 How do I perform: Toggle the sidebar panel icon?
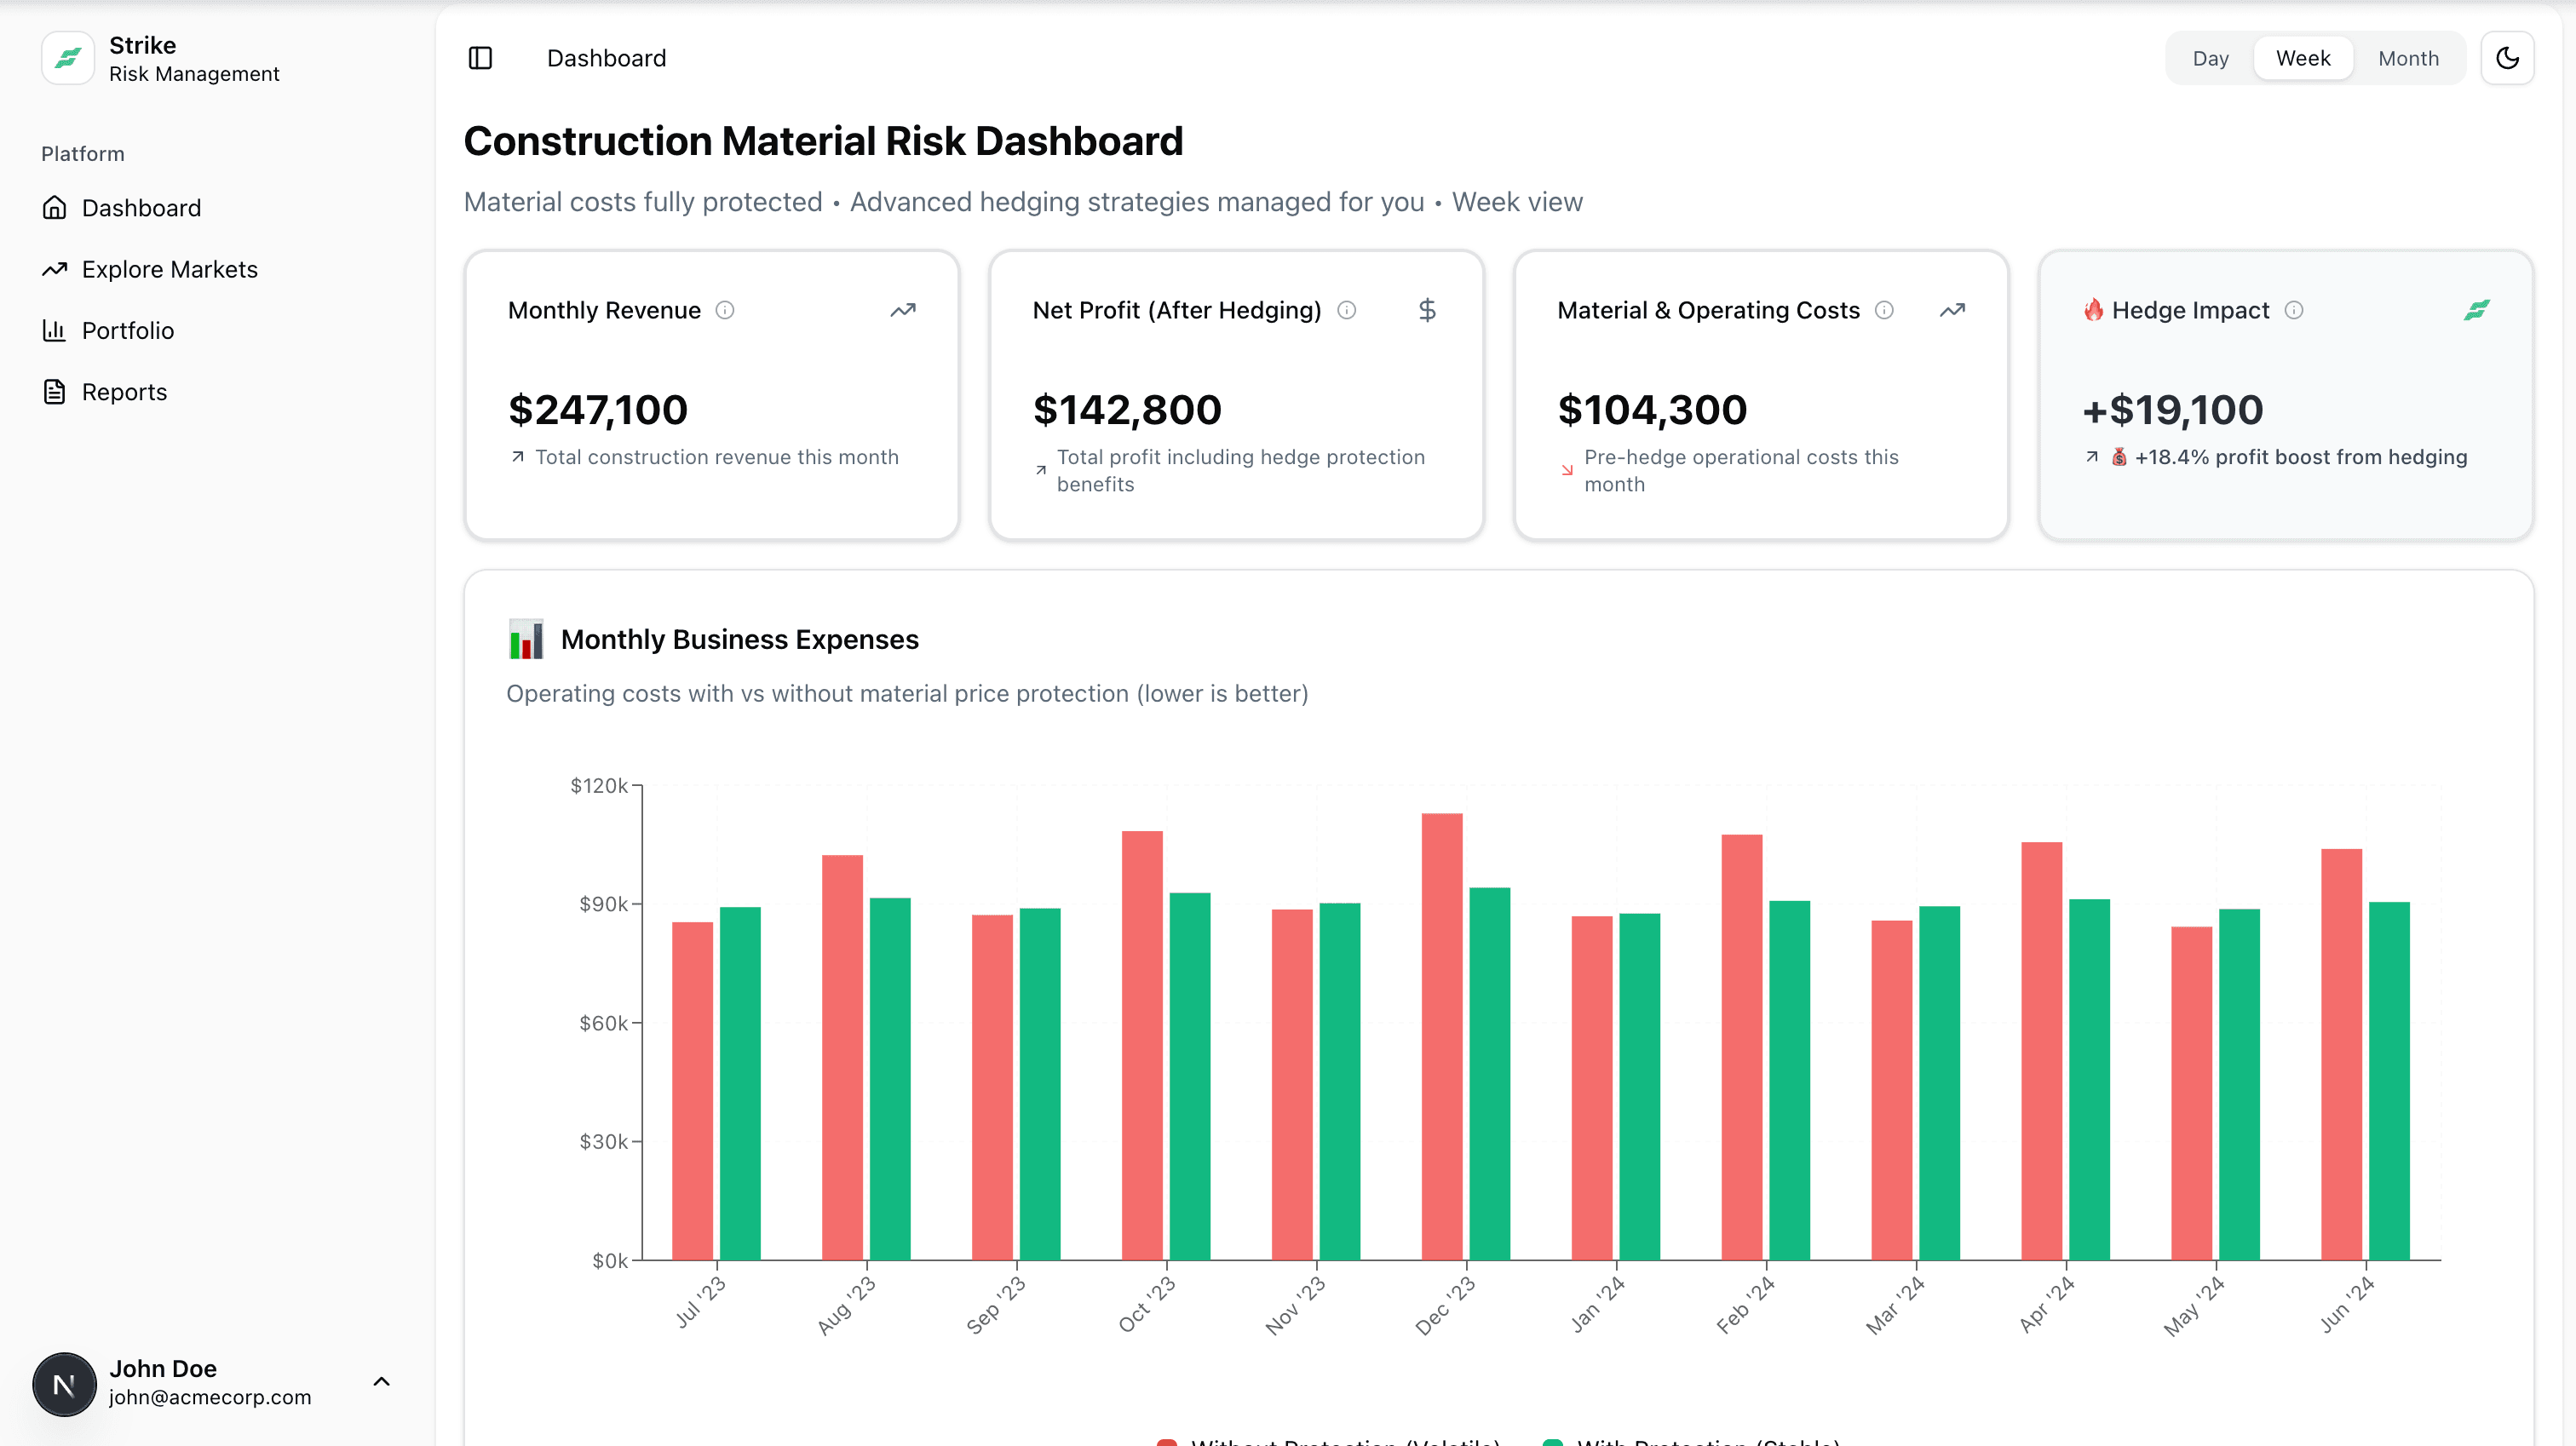(480, 58)
